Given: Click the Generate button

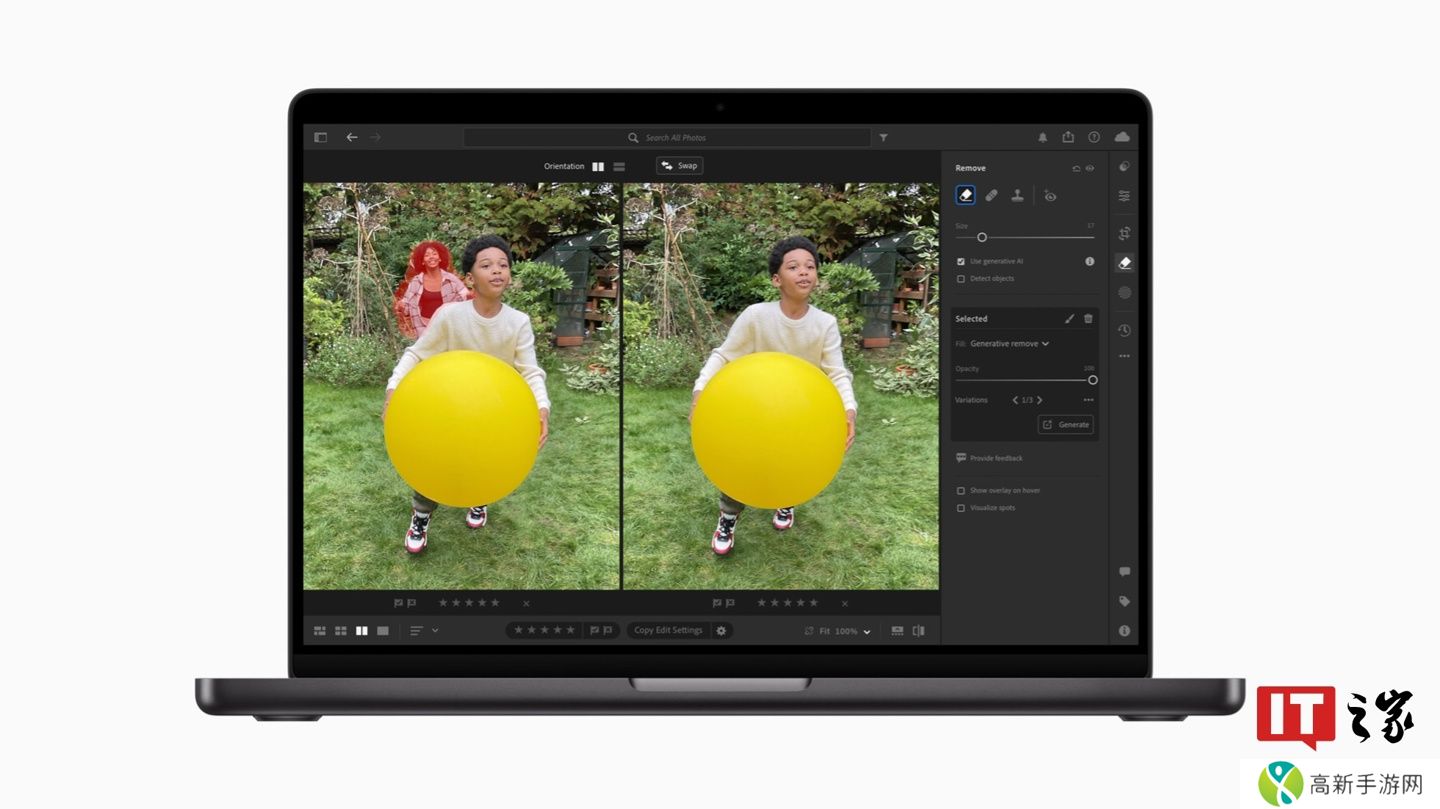Looking at the screenshot, I should click(1065, 425).
